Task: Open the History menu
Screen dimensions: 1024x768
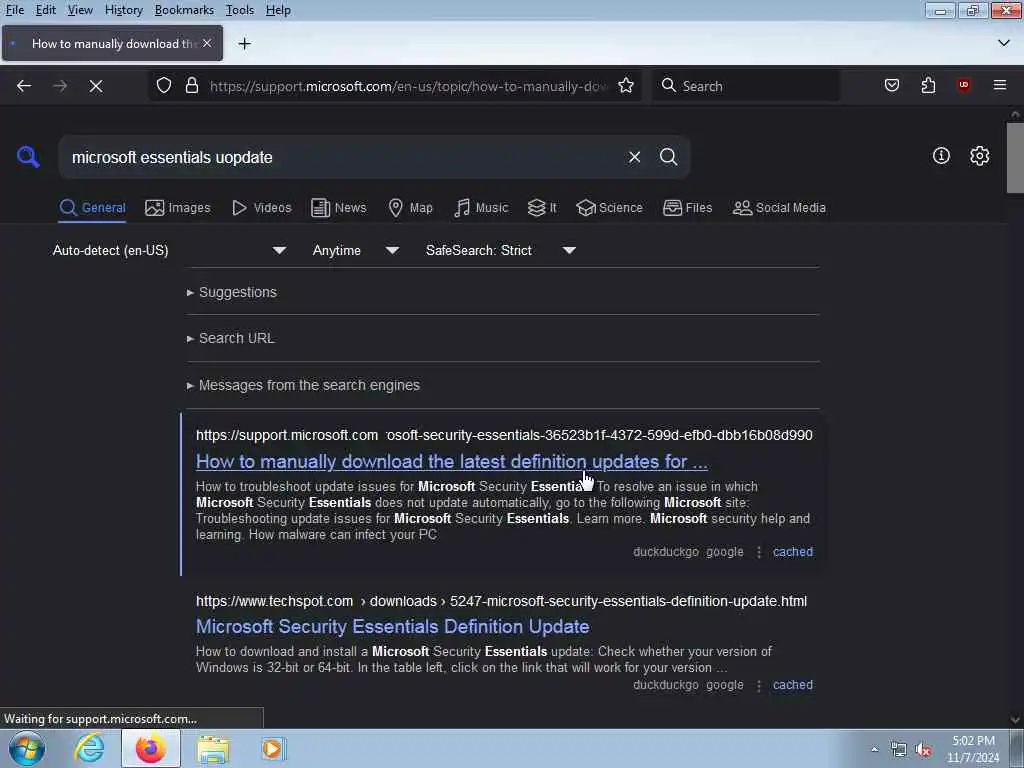Action: pos(123,10)
